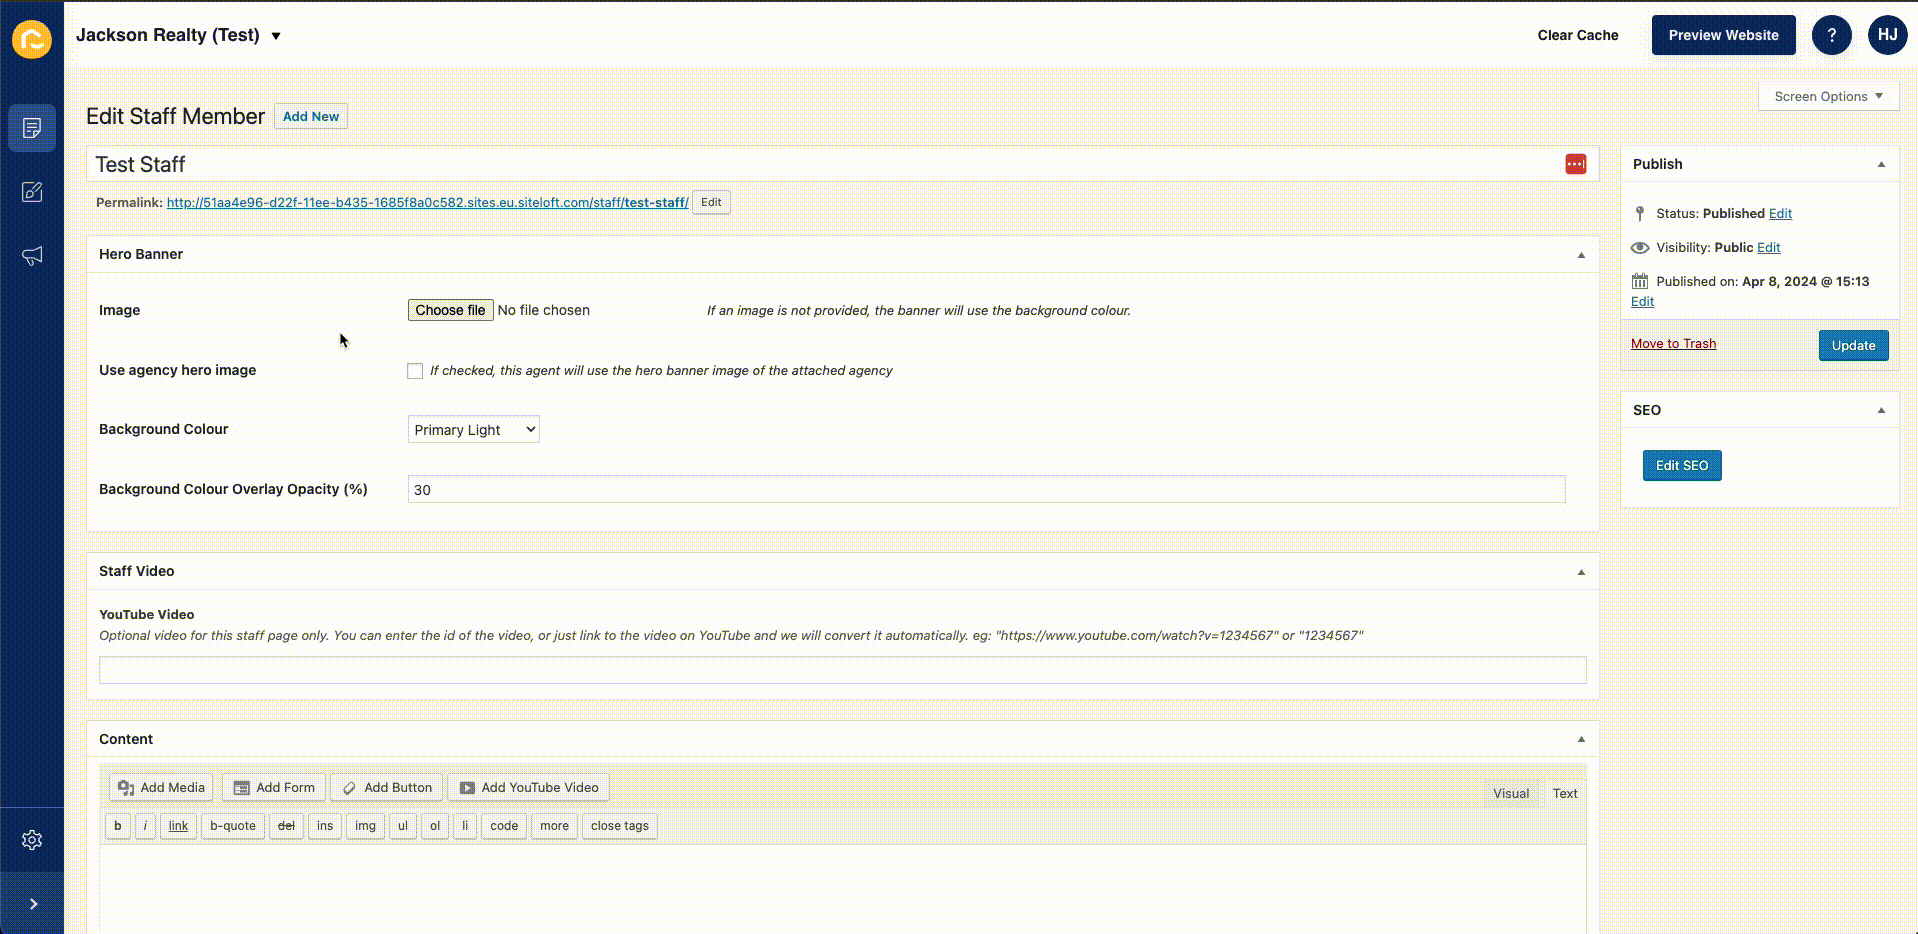Apply bold formatting in the content editor
Screen dimensions: 1918x934
click(x=117, y=826)
